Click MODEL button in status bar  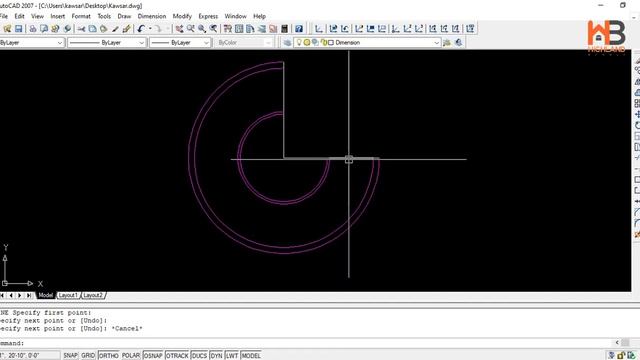(x=251, y=356)
